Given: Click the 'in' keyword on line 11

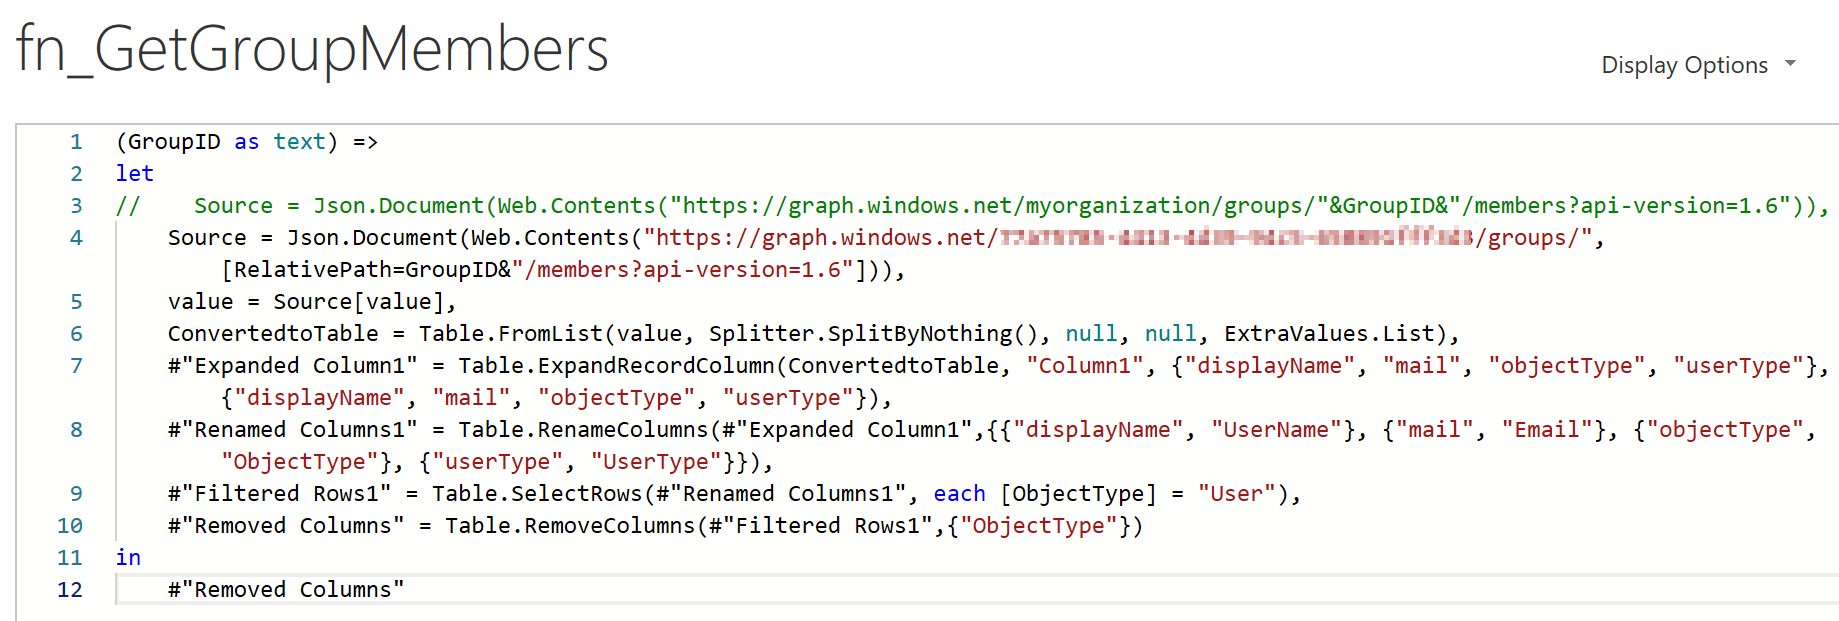Looking at the screenshot, I should pyautogui.click(x=128, y=558).
